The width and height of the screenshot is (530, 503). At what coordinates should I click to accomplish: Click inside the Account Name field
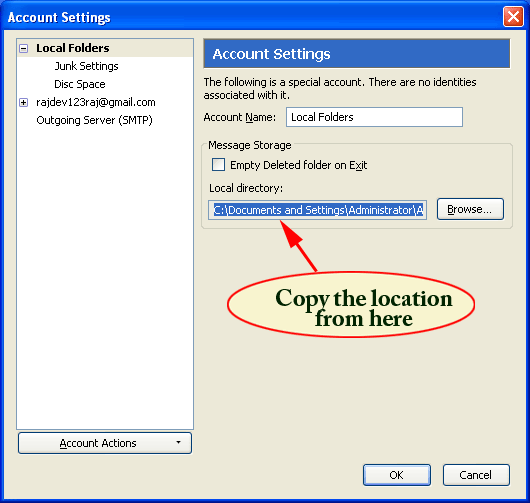click(374, 117)
